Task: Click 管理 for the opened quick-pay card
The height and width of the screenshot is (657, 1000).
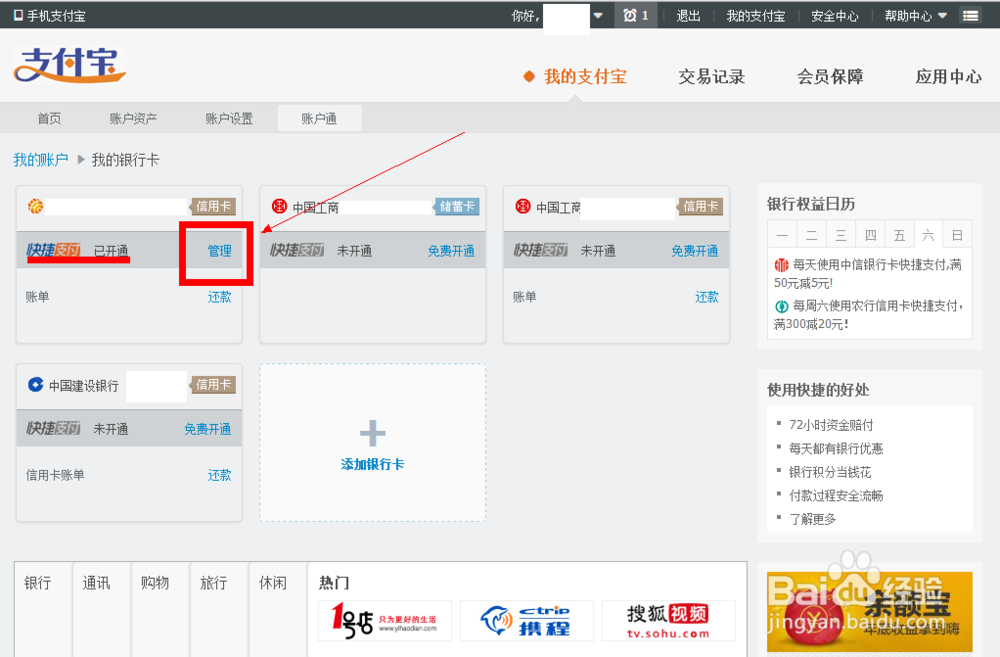Action: click(x=219, y=251)
